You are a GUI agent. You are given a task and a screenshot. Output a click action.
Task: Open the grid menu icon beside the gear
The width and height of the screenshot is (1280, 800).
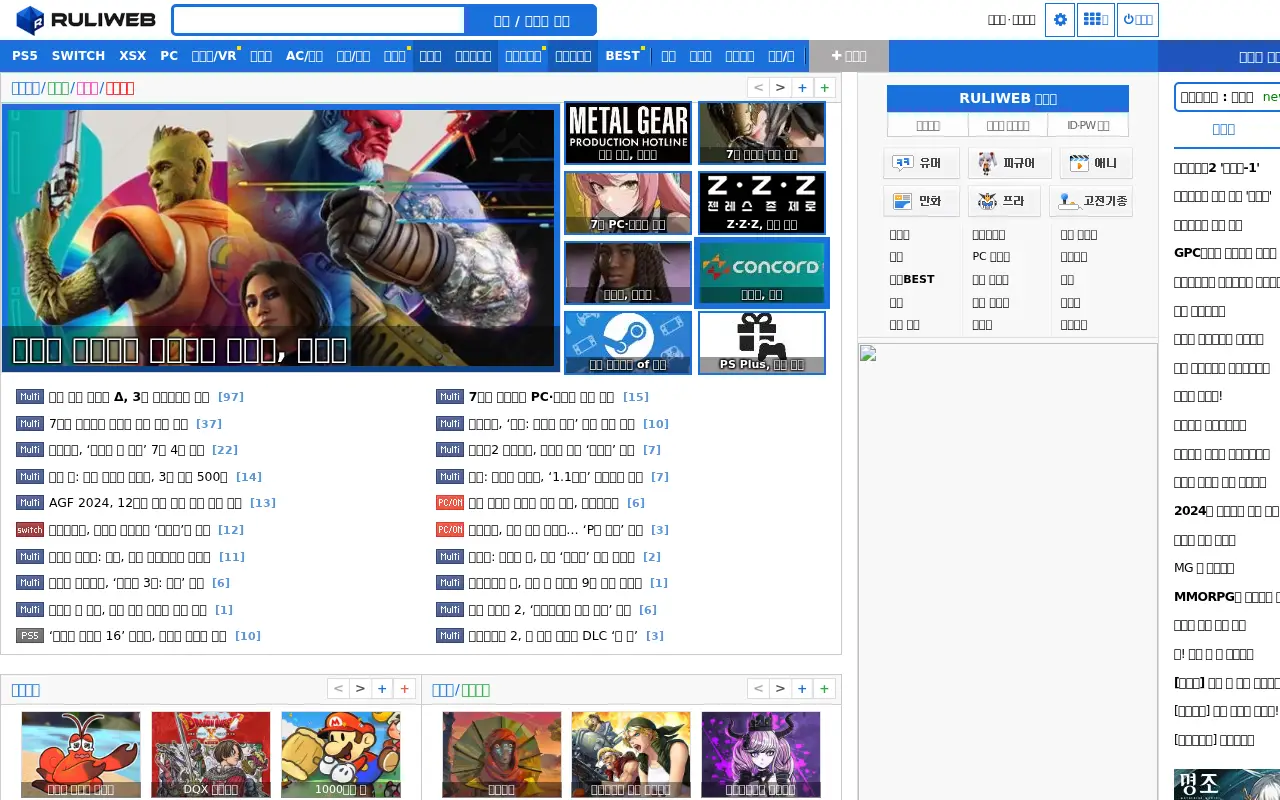(x=1095, y=20)
